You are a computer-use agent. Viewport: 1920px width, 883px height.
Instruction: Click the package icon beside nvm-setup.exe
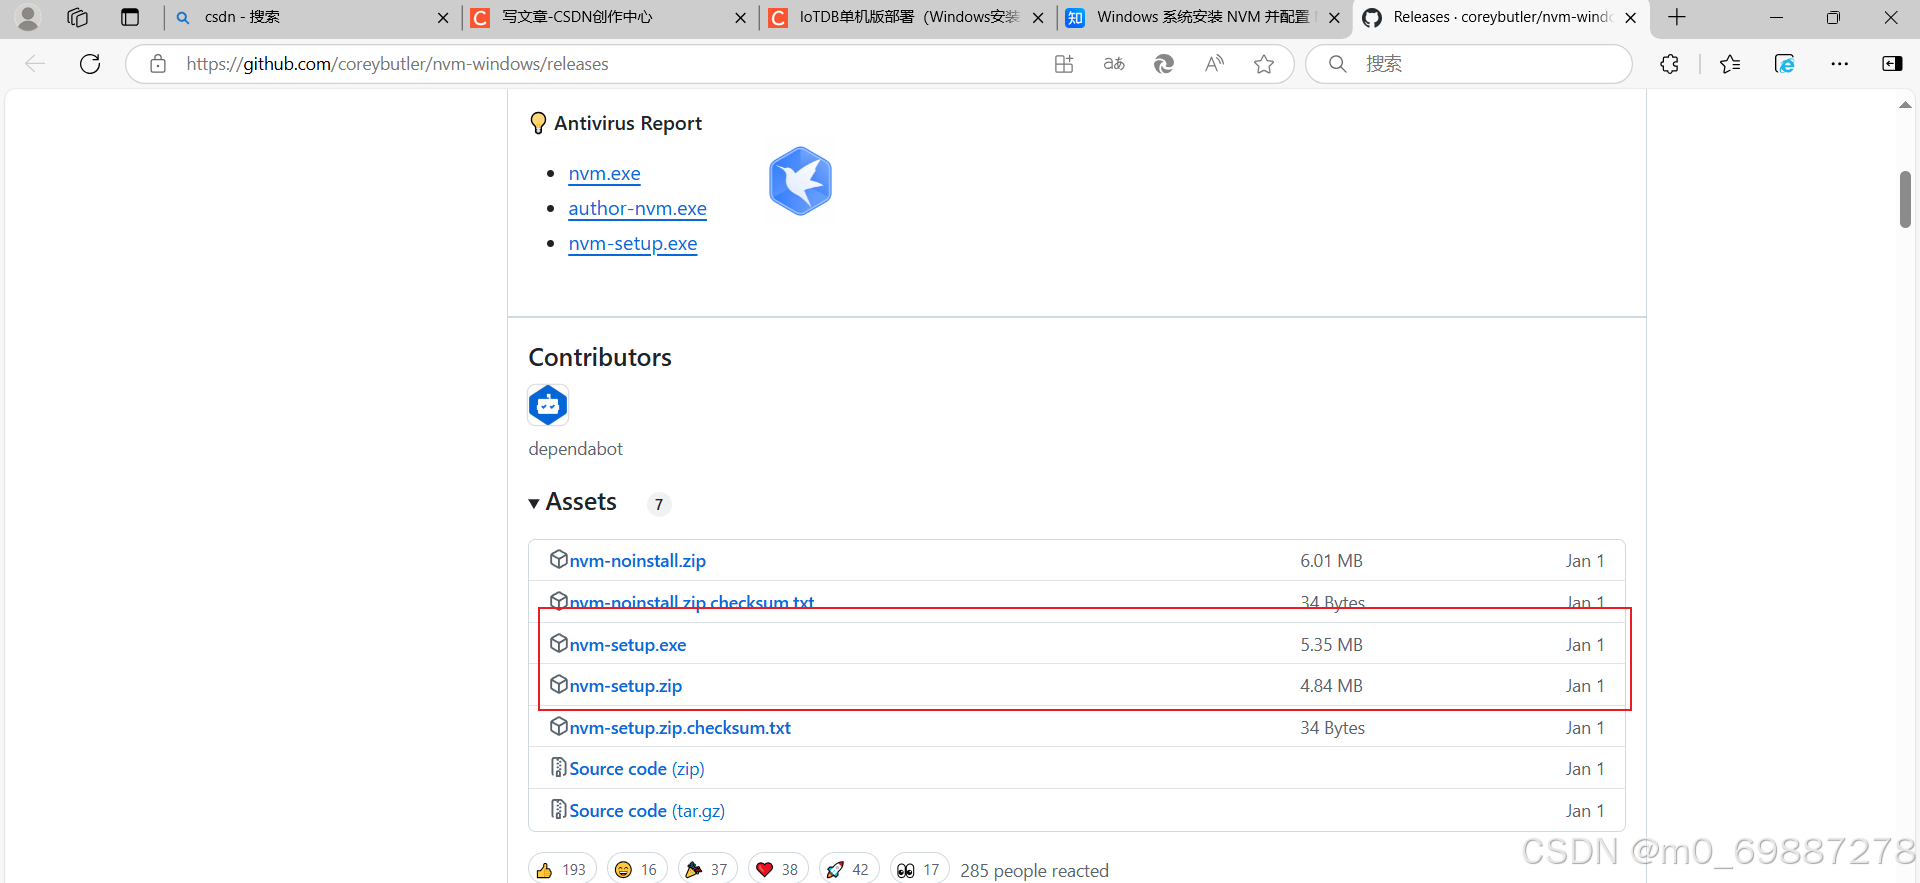(559, 643)
